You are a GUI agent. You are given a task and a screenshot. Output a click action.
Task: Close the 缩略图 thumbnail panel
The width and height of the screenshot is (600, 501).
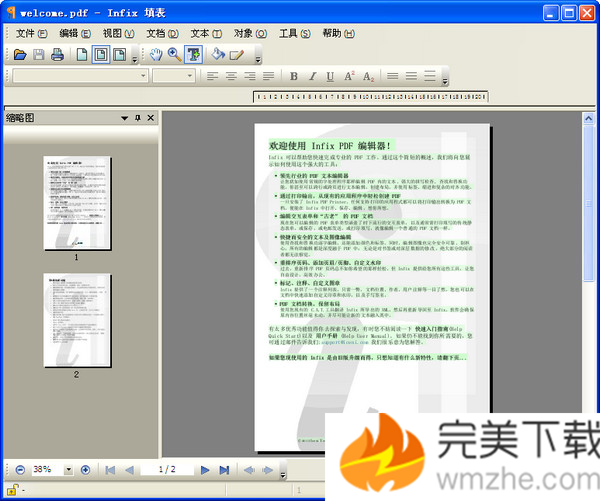coord(151,118)
